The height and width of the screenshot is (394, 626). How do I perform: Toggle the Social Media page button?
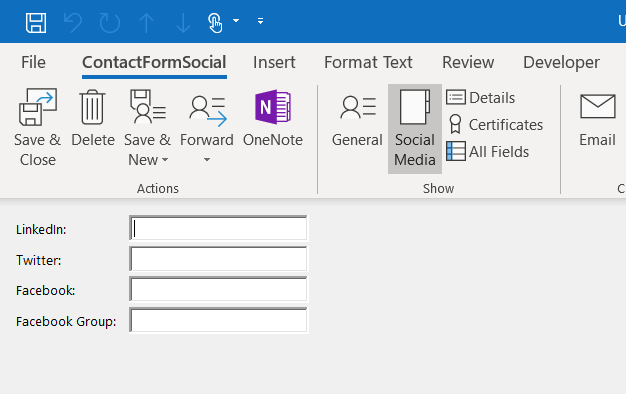(415, 129)
